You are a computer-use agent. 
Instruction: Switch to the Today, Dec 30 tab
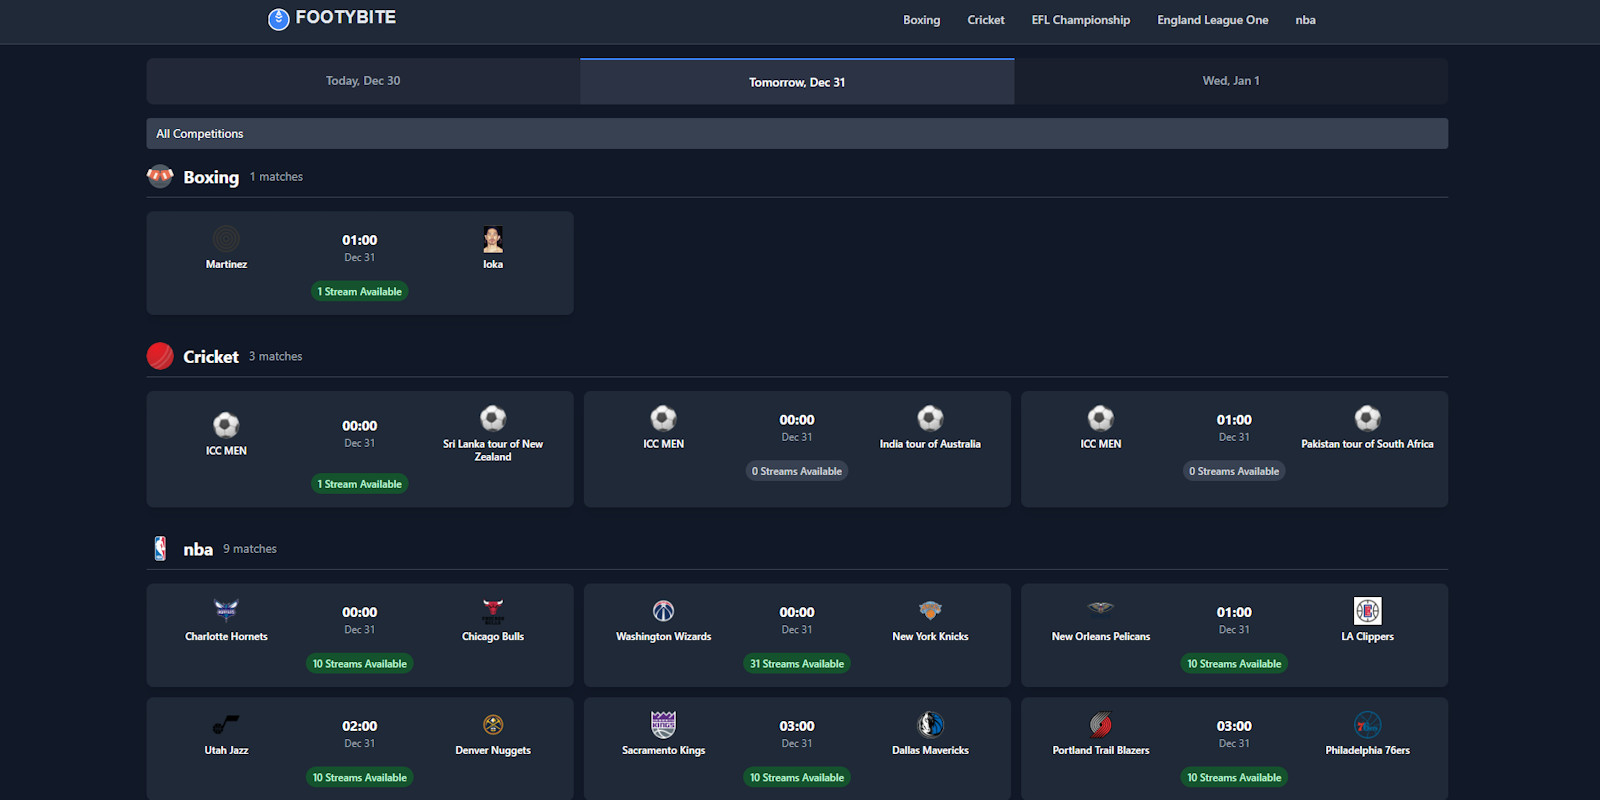pos(363,81)
